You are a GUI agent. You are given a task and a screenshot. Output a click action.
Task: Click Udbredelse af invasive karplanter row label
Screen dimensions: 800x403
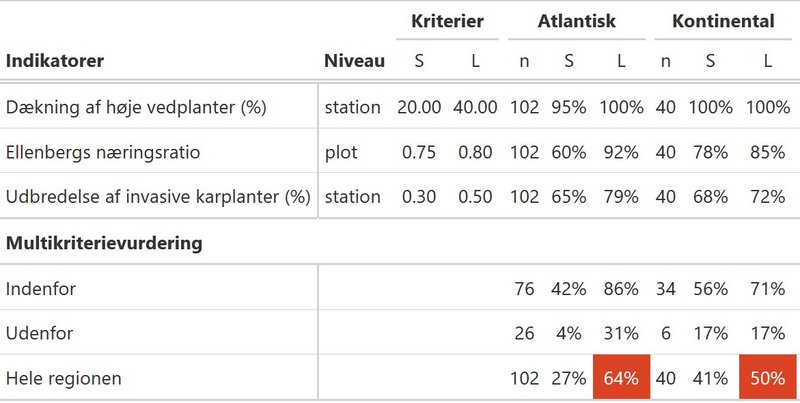[x=158, y=196]
